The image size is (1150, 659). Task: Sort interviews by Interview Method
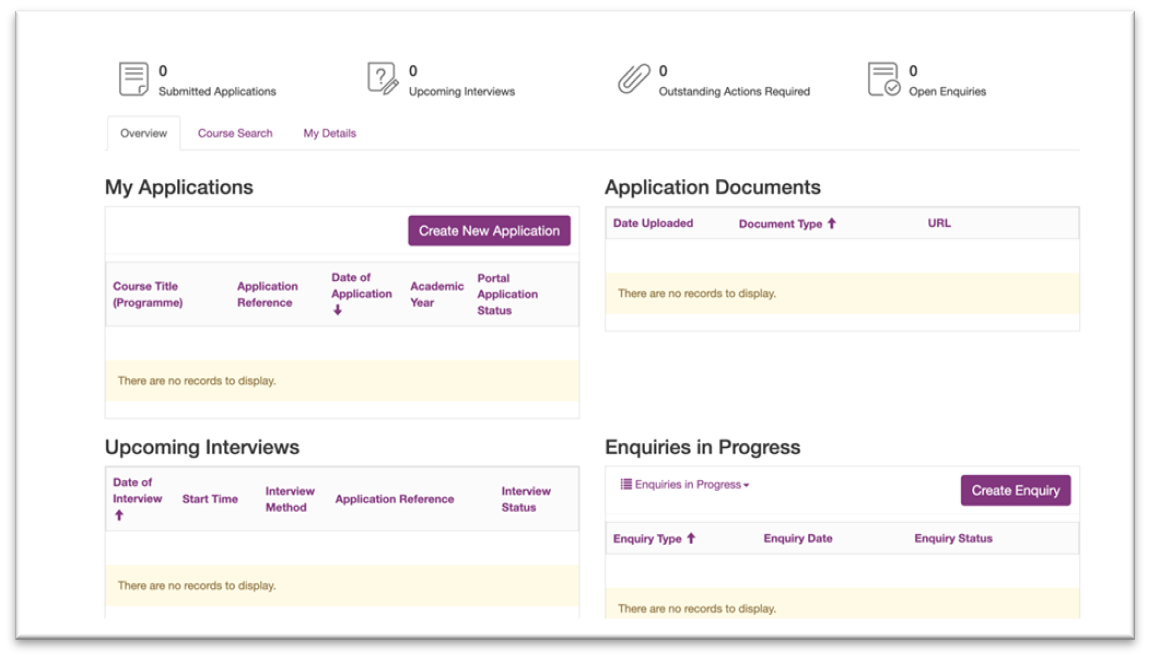pos(290,499)
